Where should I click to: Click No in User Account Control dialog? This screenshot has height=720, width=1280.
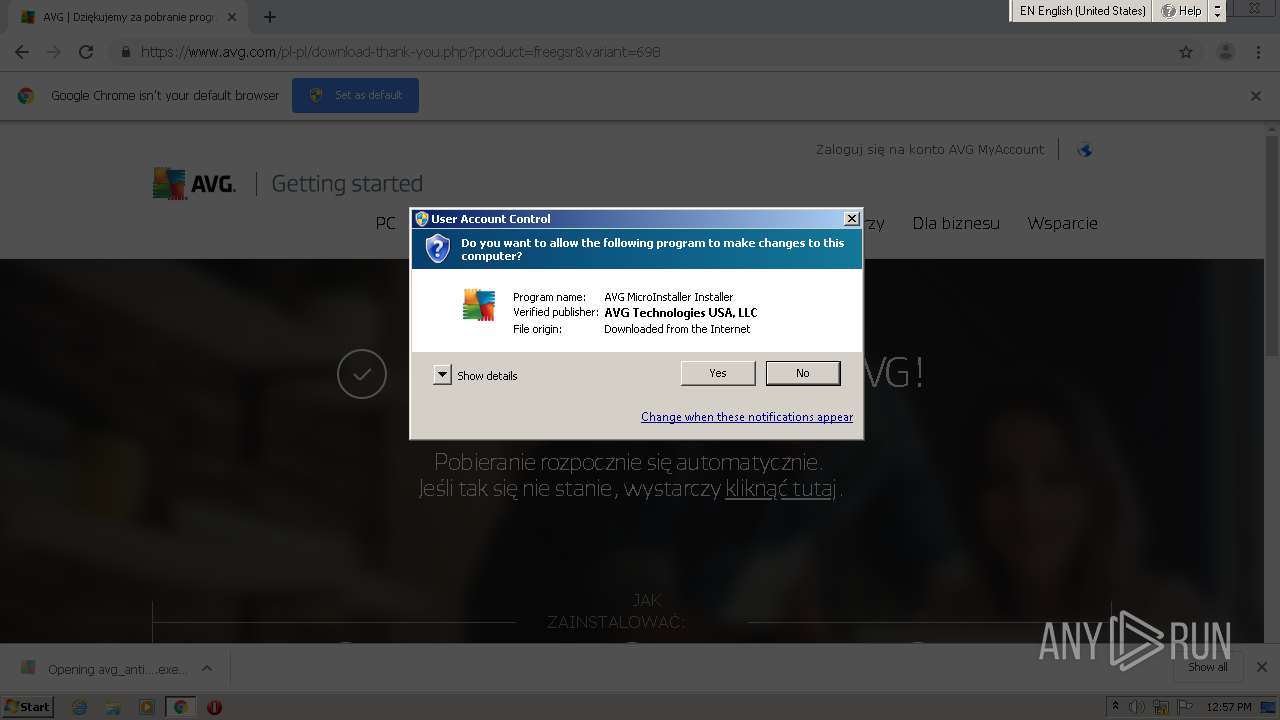click(x=803, y=373)
